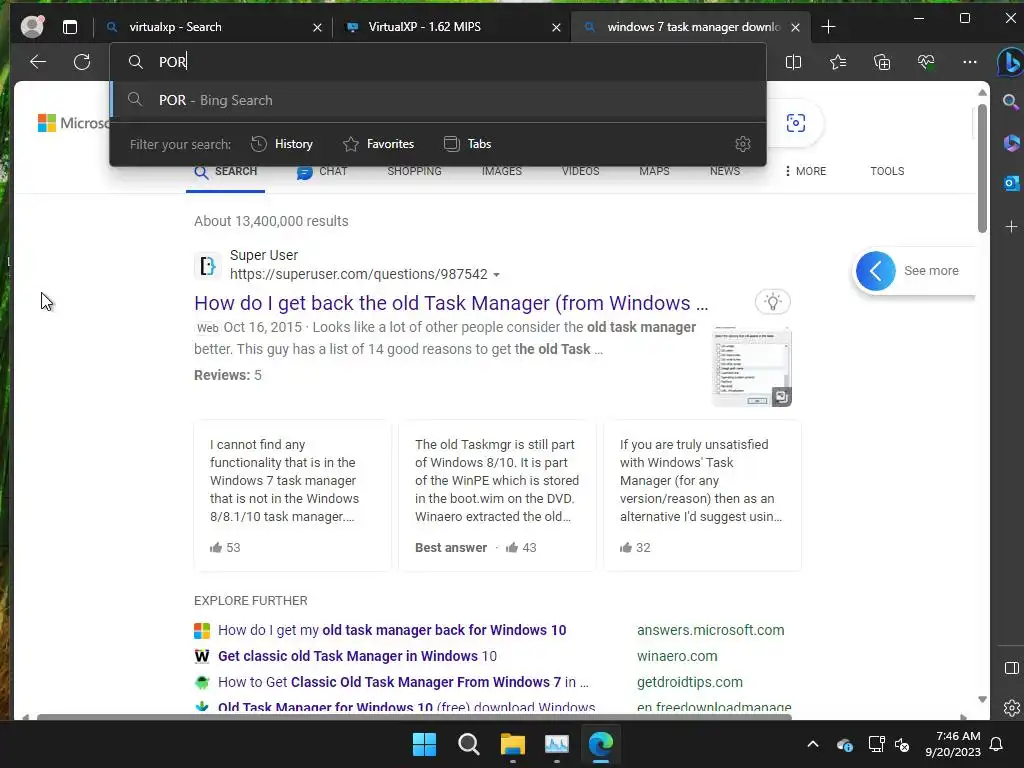Open 'Get classic old Task Manager in Windows 10'
This screenshot has height=768, width=1024.
tap(357, 656)
